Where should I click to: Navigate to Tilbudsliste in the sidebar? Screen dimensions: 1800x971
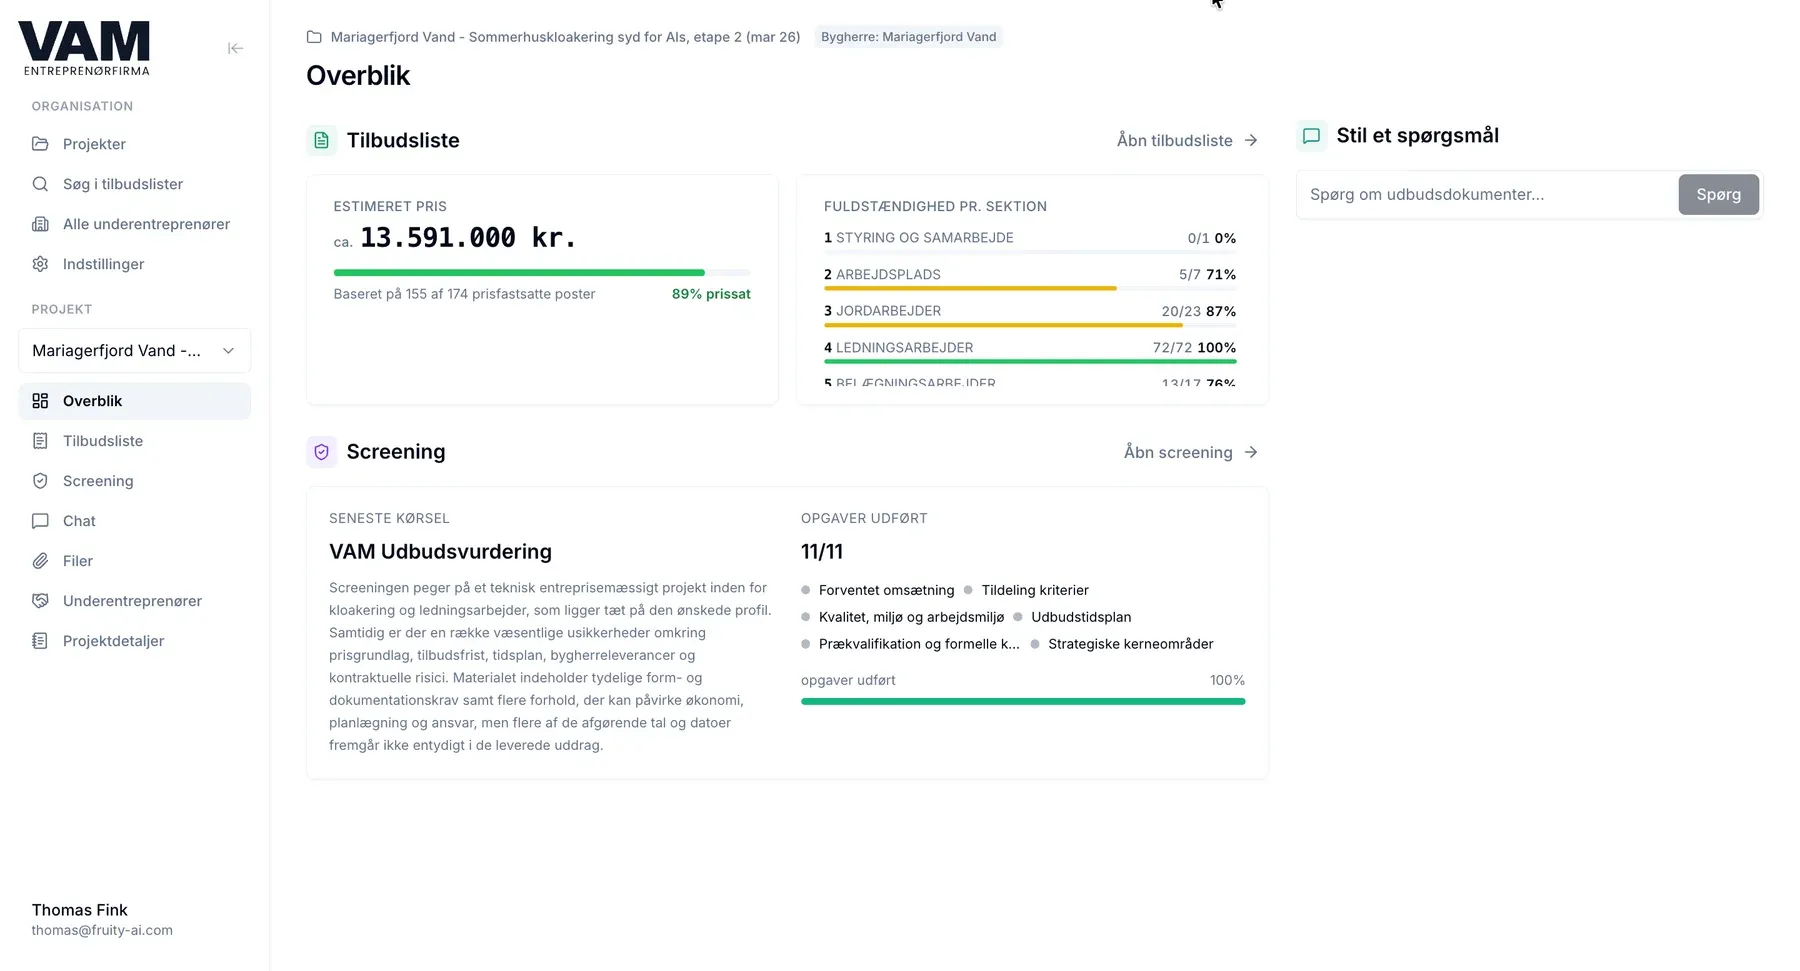134,441
